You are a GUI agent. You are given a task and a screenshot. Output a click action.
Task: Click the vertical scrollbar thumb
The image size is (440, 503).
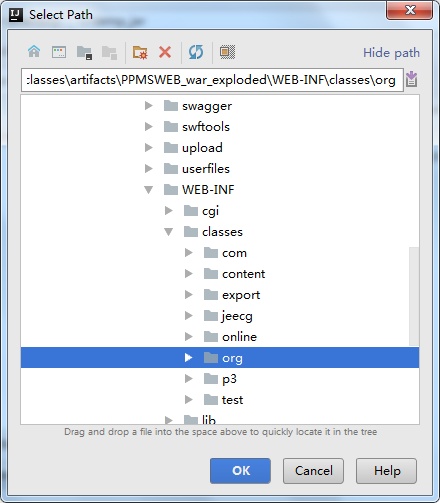[414, 296]
